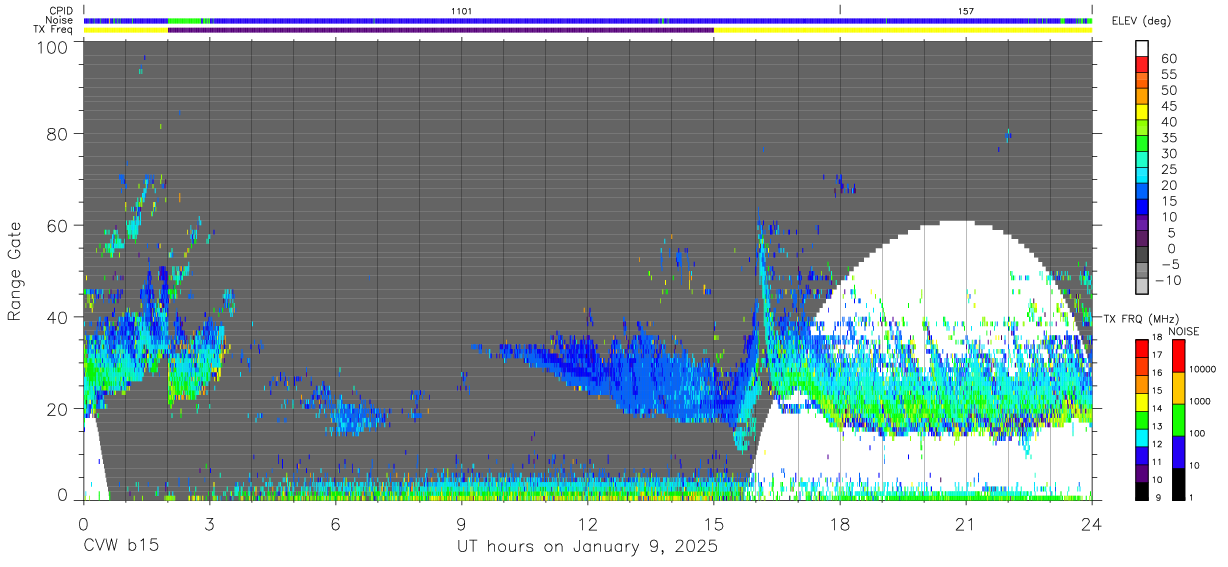
Task: Click UT hours axis tick 9
Action: click(462, 523)
